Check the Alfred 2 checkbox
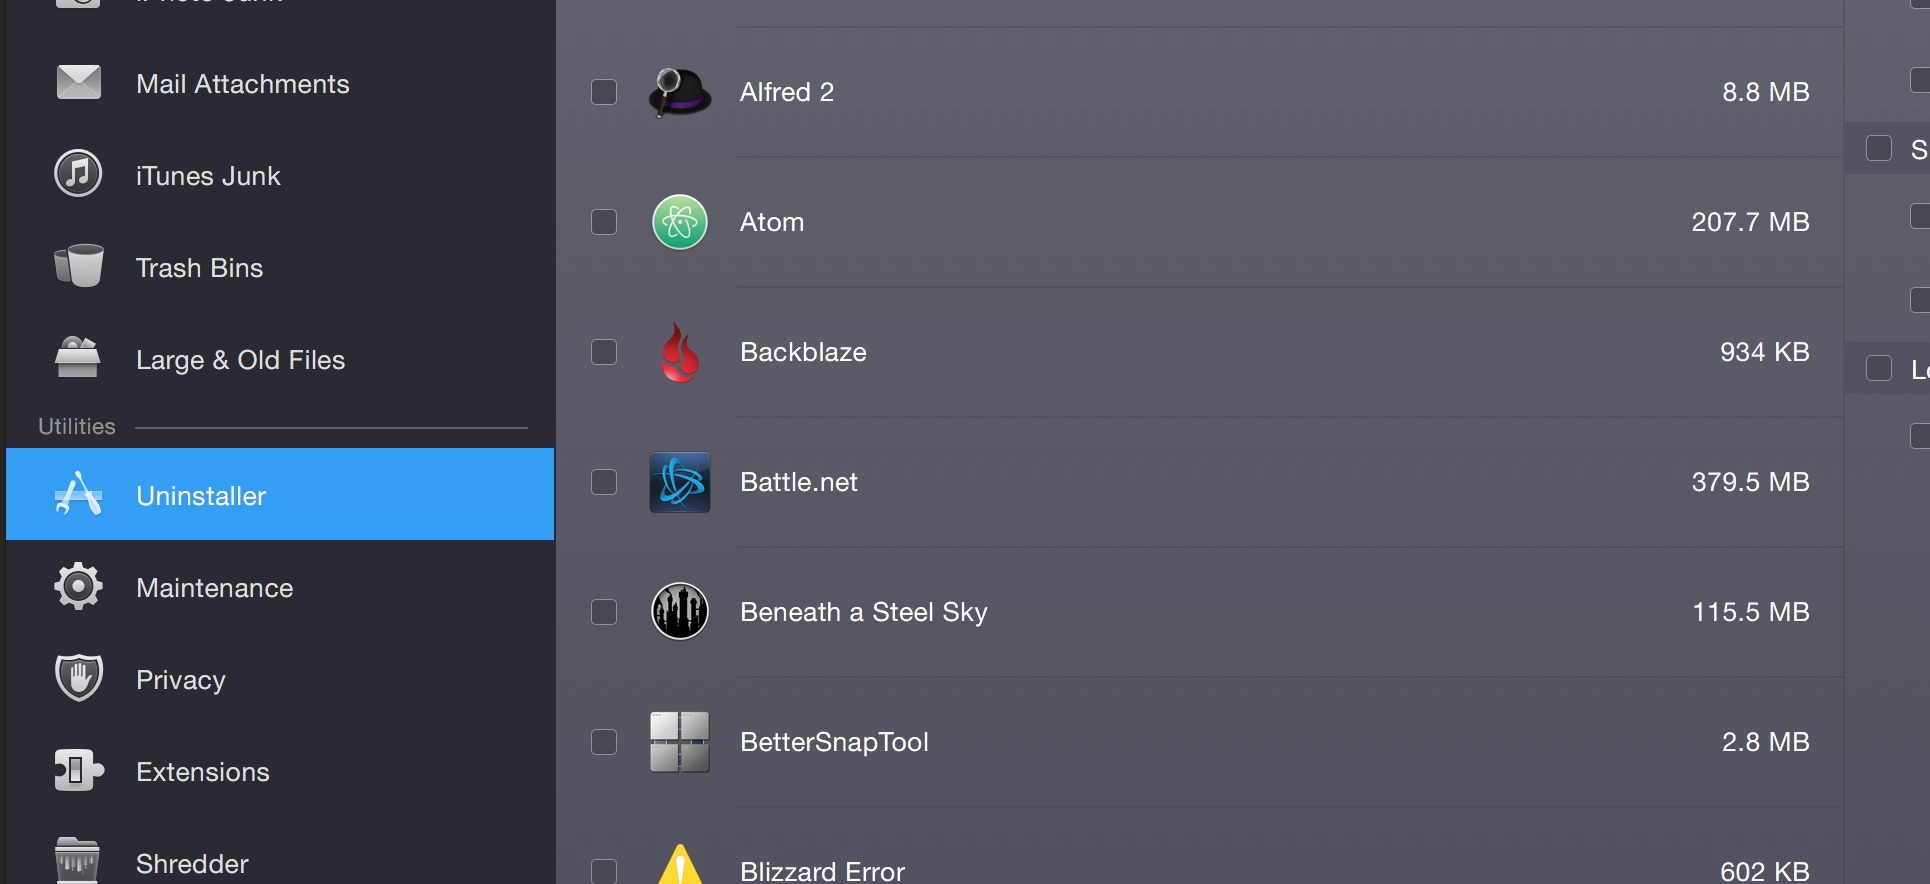 coord(604,92)
